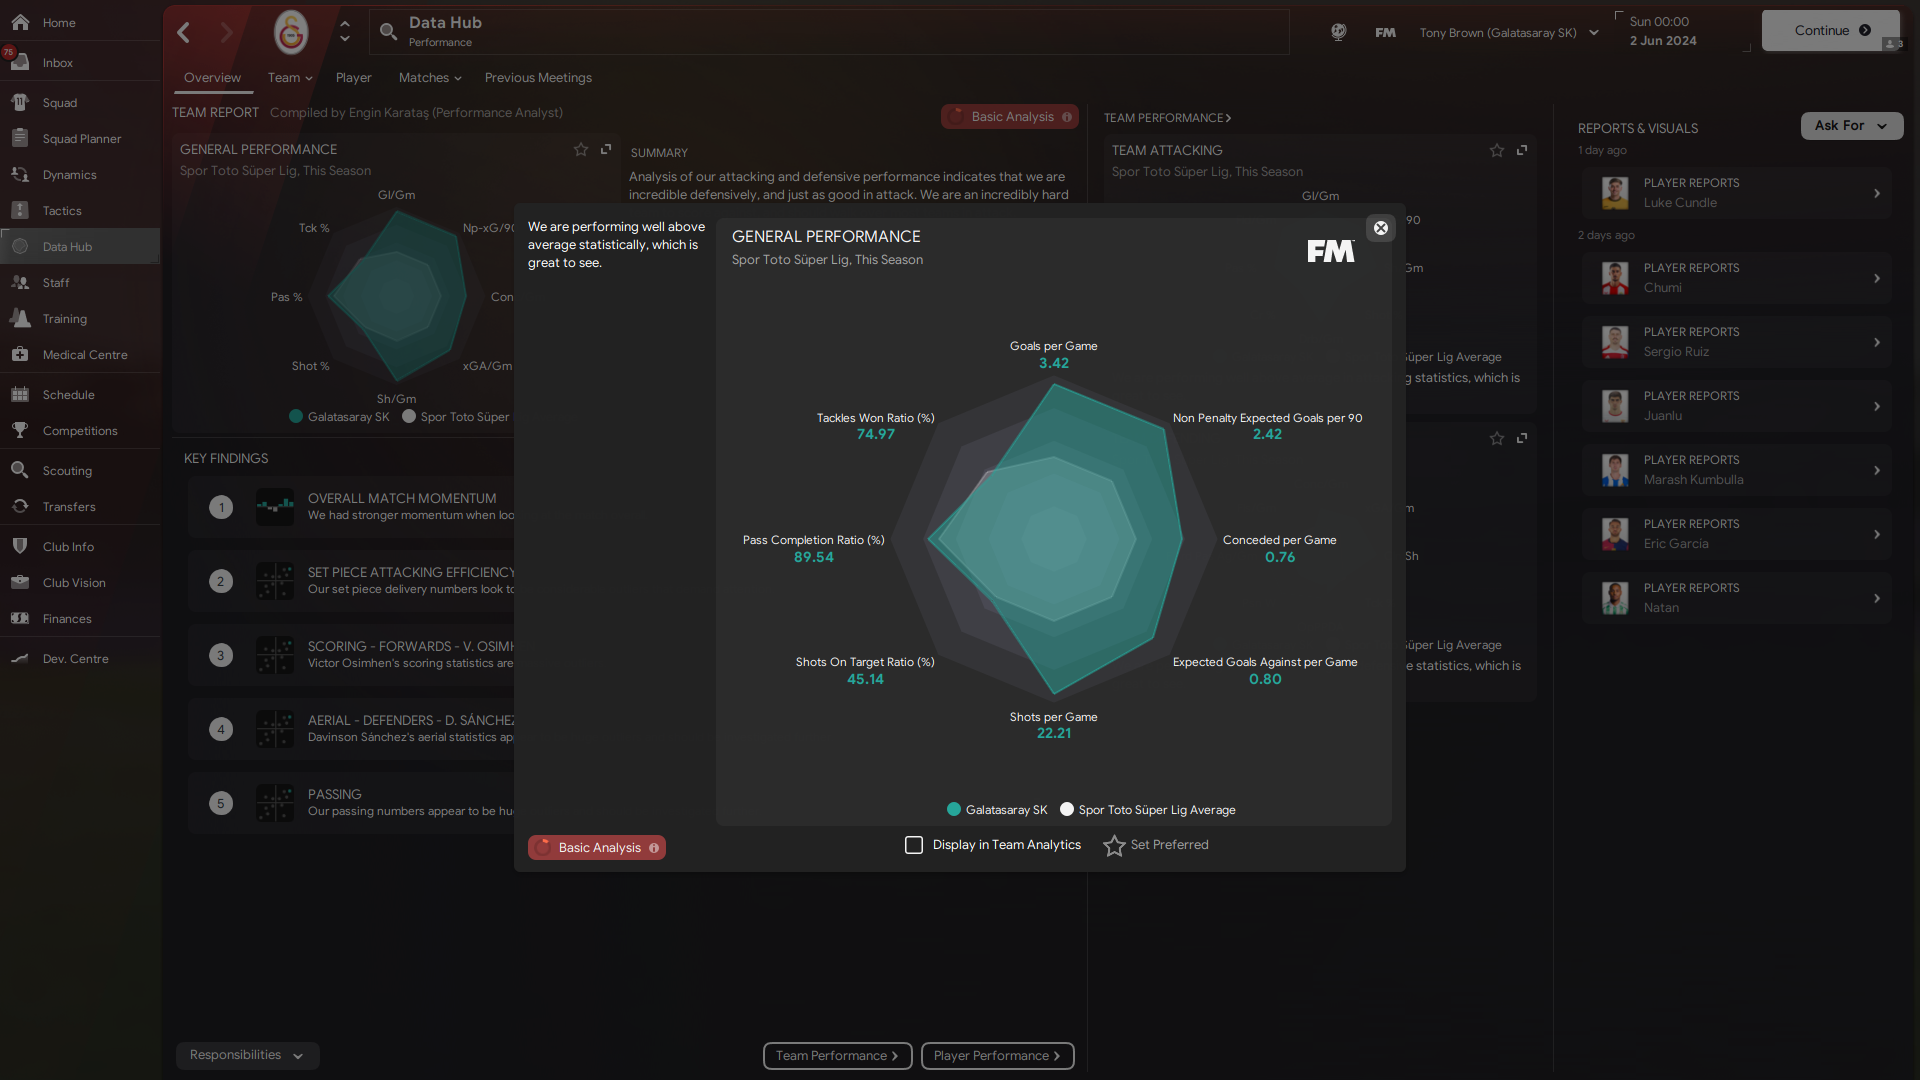Favorite the Team Attacking panel star
The width and height of the screenshot is (1920, 1080).
tap(1497, 150)
